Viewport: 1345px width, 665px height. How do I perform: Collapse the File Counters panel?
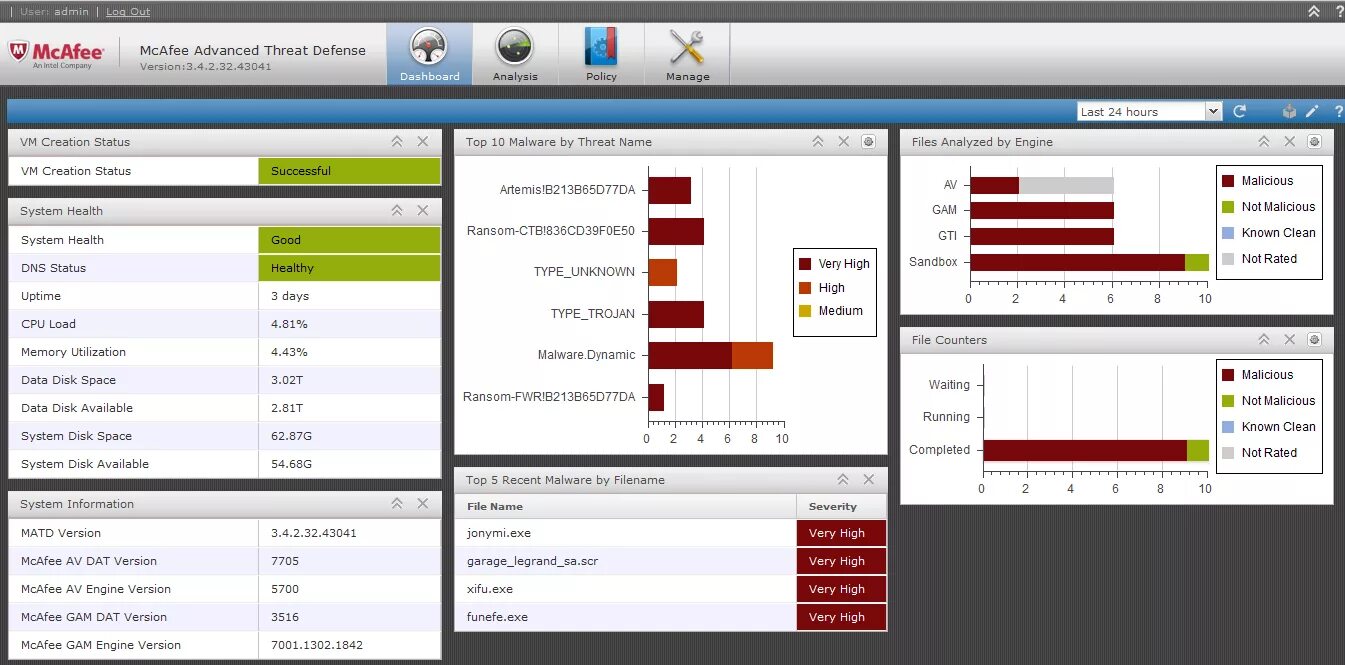pyautogui.click(x=1263, y=340)
